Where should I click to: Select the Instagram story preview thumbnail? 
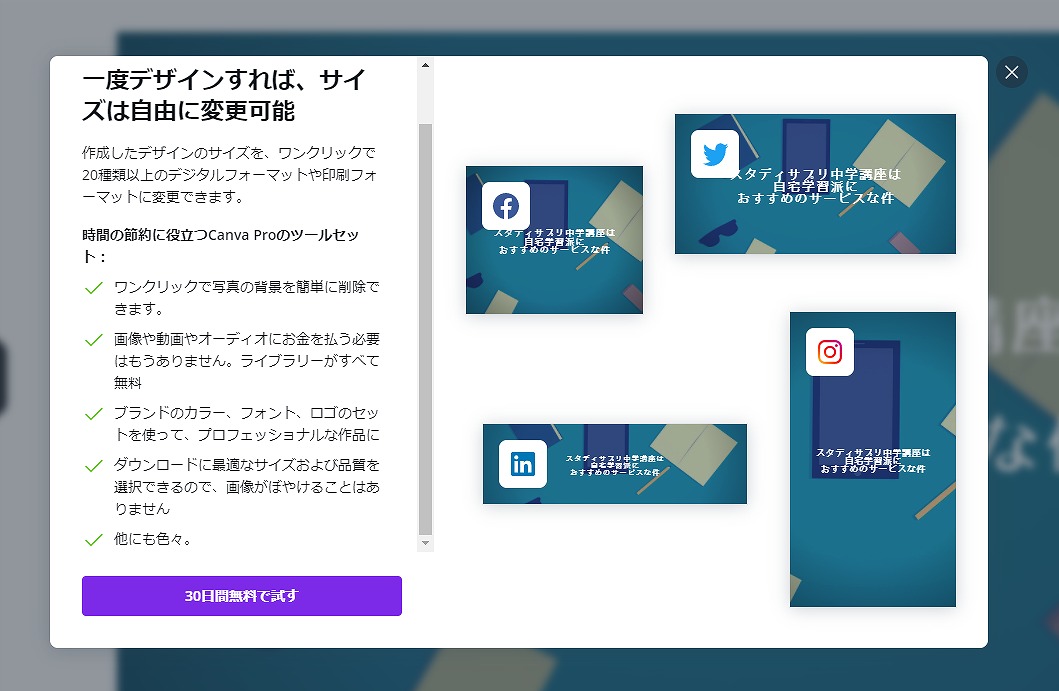(873, 459)
